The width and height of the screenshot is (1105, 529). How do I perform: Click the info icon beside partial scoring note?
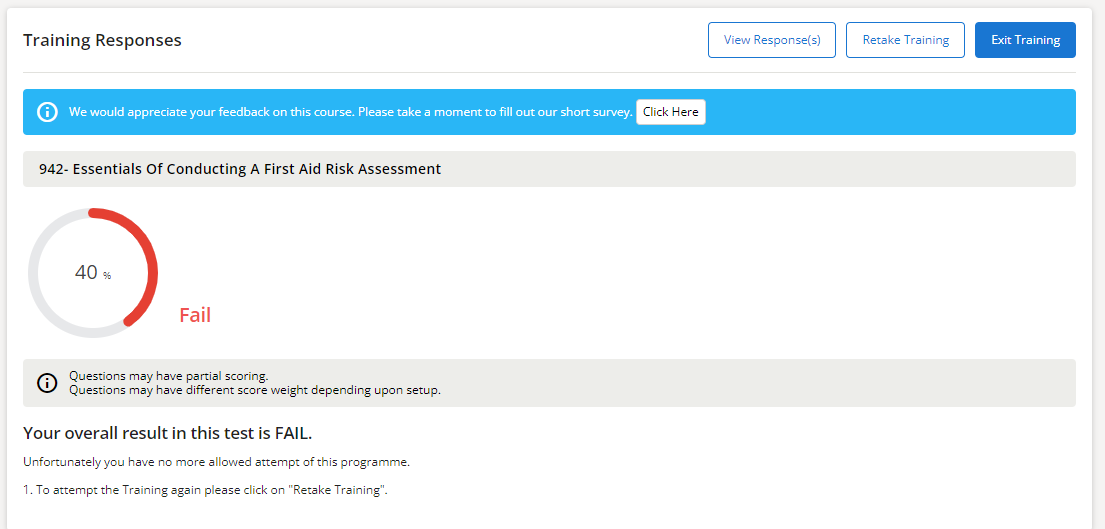[47, 383]
